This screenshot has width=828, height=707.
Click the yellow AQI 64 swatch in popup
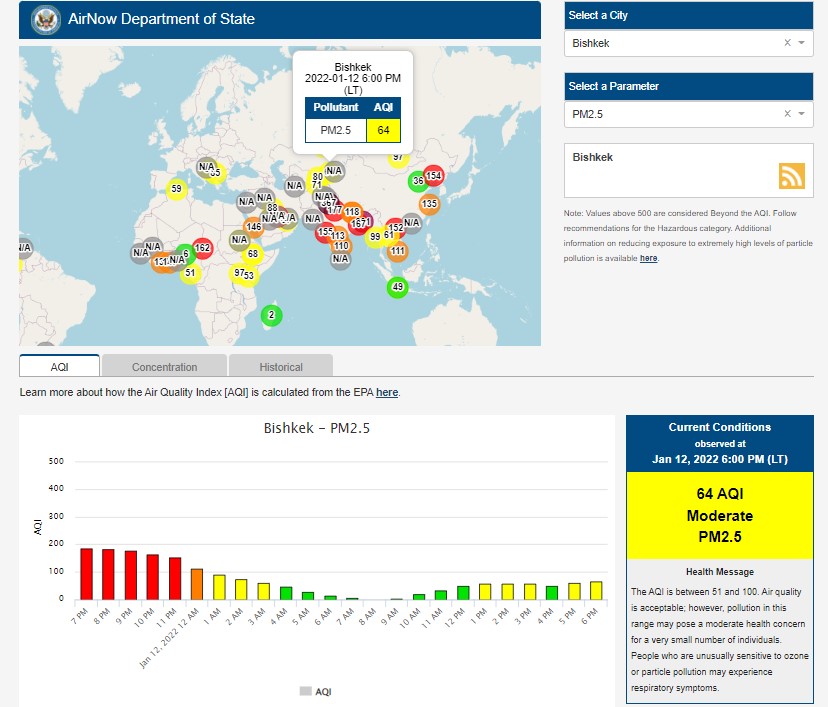[x=384, y=130]
